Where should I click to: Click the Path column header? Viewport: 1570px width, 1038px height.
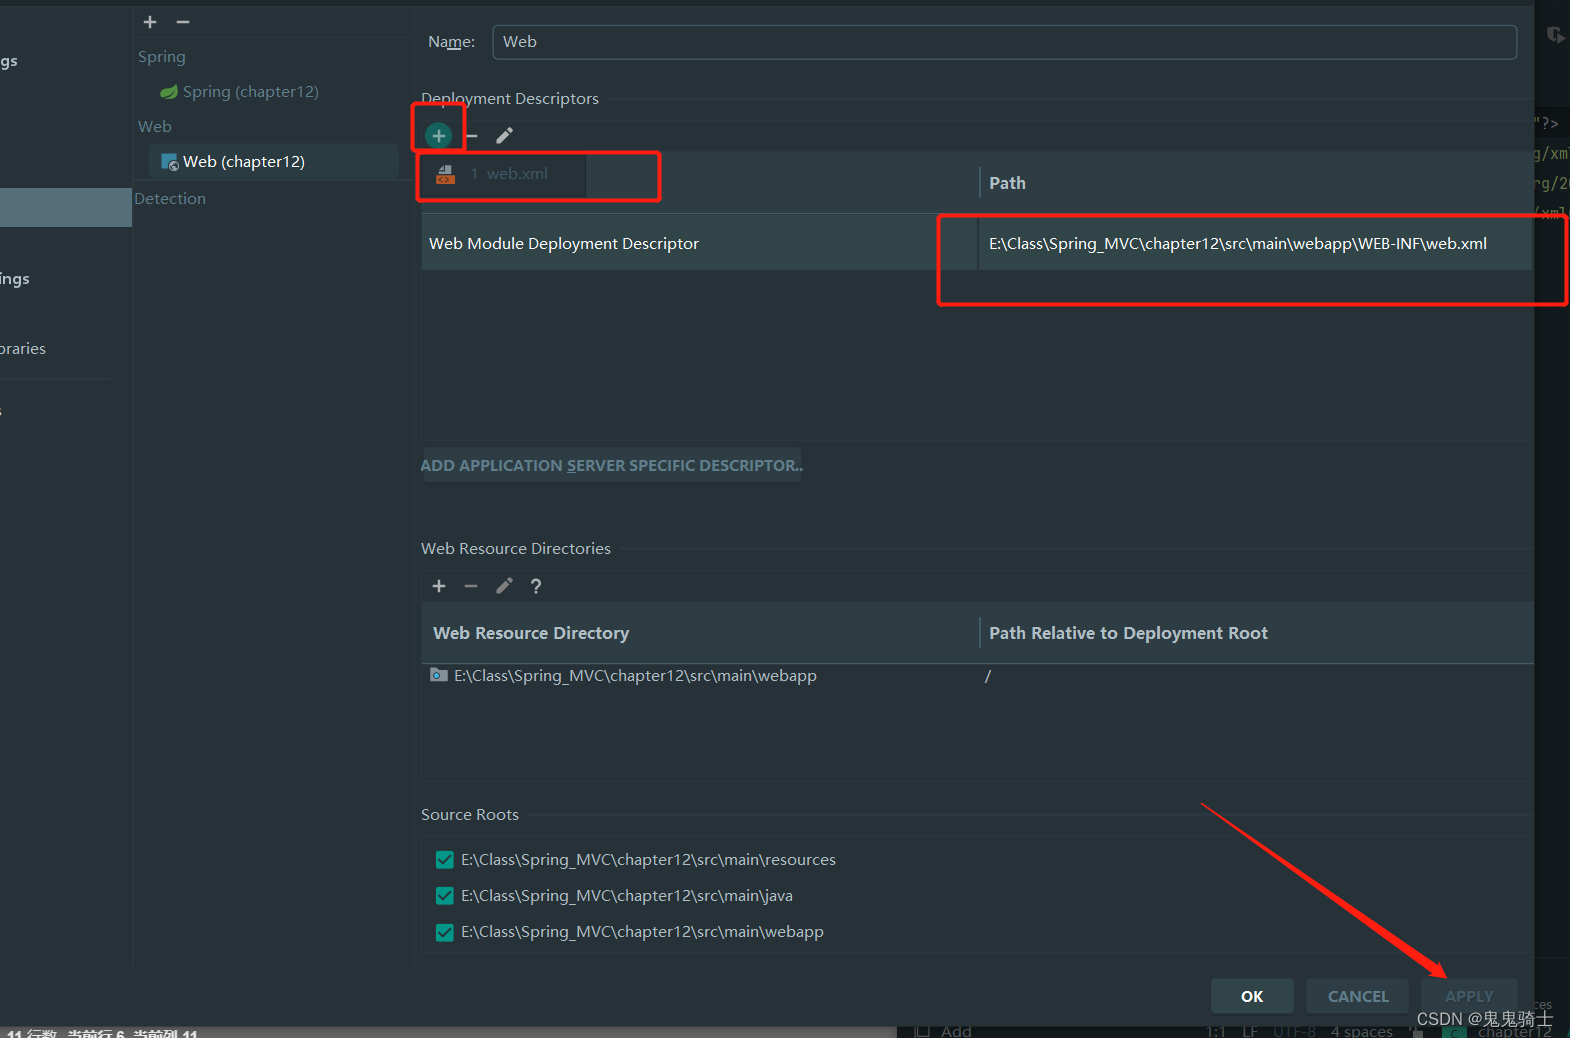[x=1255, y=183]
